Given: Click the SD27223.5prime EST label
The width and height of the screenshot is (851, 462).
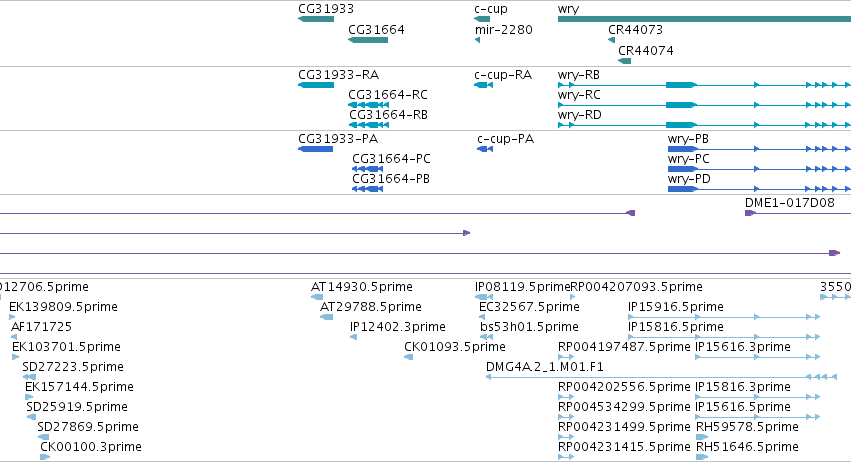Looking at the screenshot, I should click(73, 367).
